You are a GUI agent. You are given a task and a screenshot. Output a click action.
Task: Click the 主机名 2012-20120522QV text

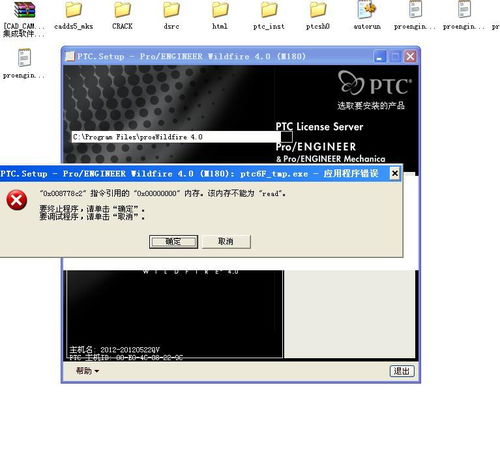(x=114, y=350)
